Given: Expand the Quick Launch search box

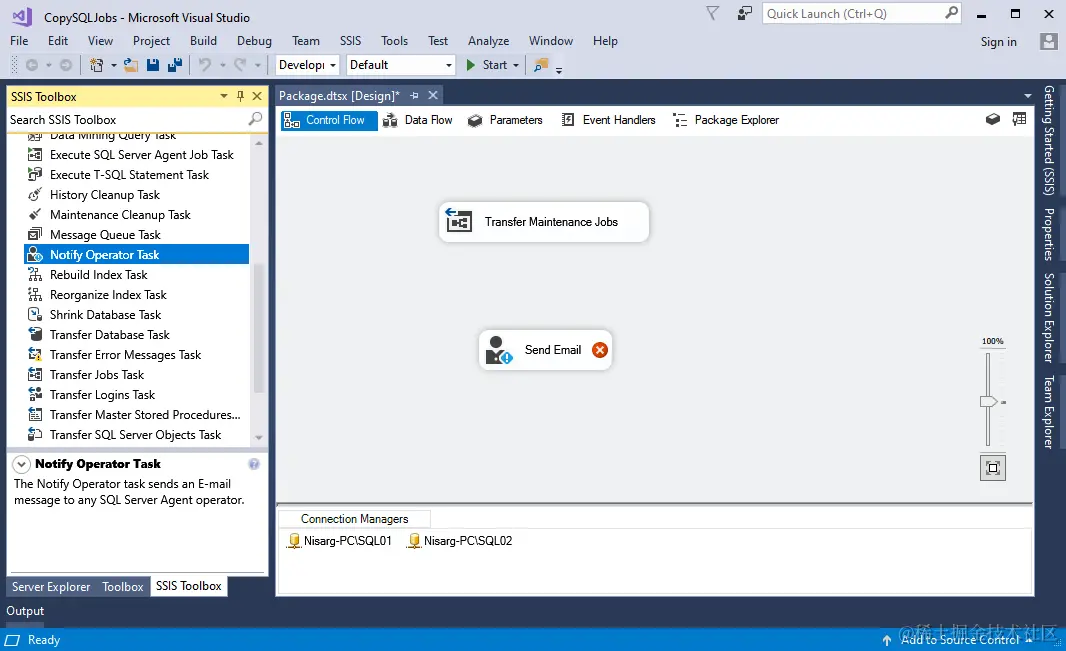Looking at the screenshot, I should point(855,14).
